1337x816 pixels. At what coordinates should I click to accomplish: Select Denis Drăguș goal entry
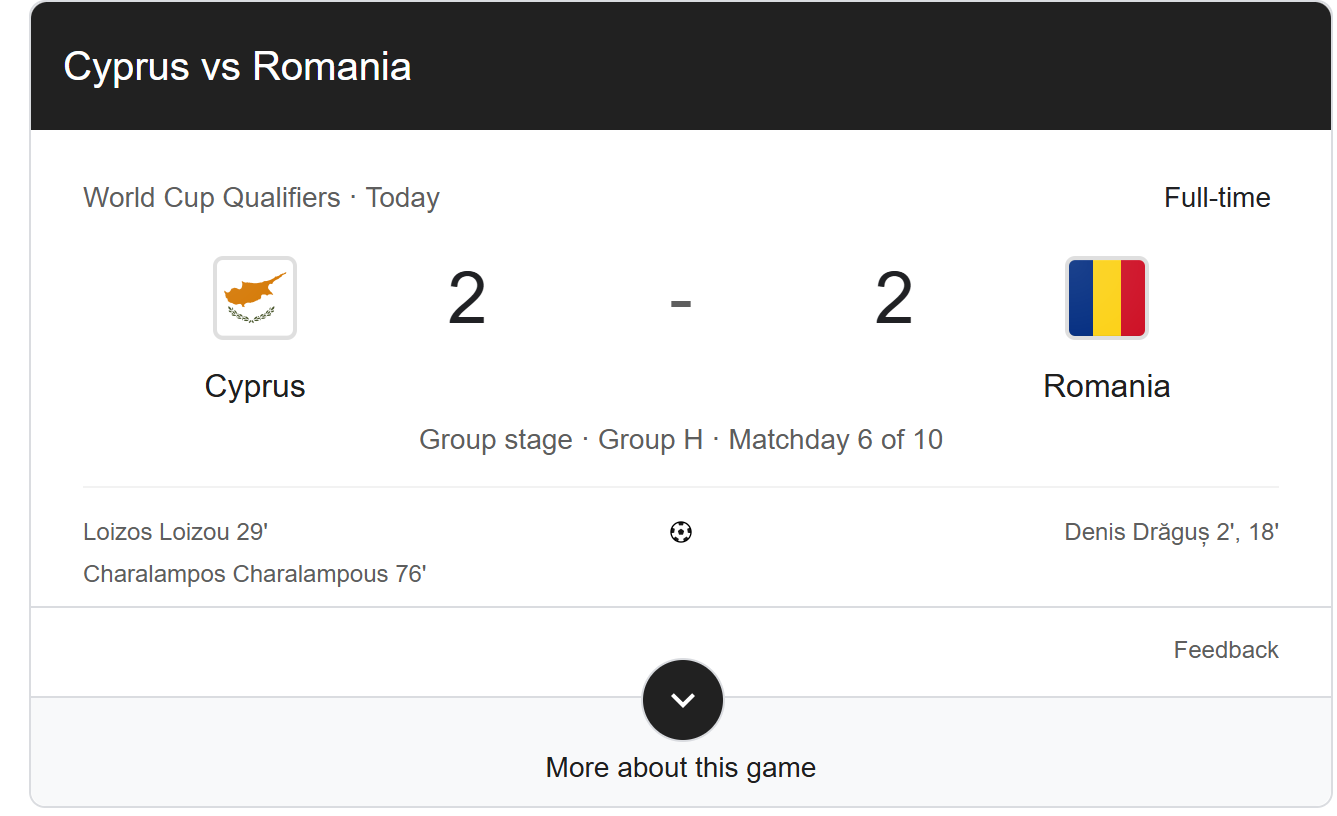pyautogui.click(x=1172, y=532)
